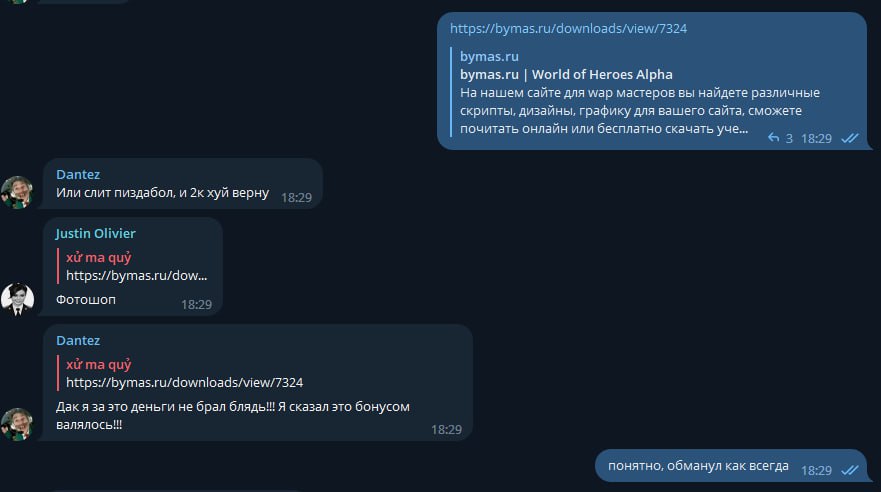Click Dantez name above the 'Или слит' message
This screenshot has height=492, width=881.
[78, 174]
